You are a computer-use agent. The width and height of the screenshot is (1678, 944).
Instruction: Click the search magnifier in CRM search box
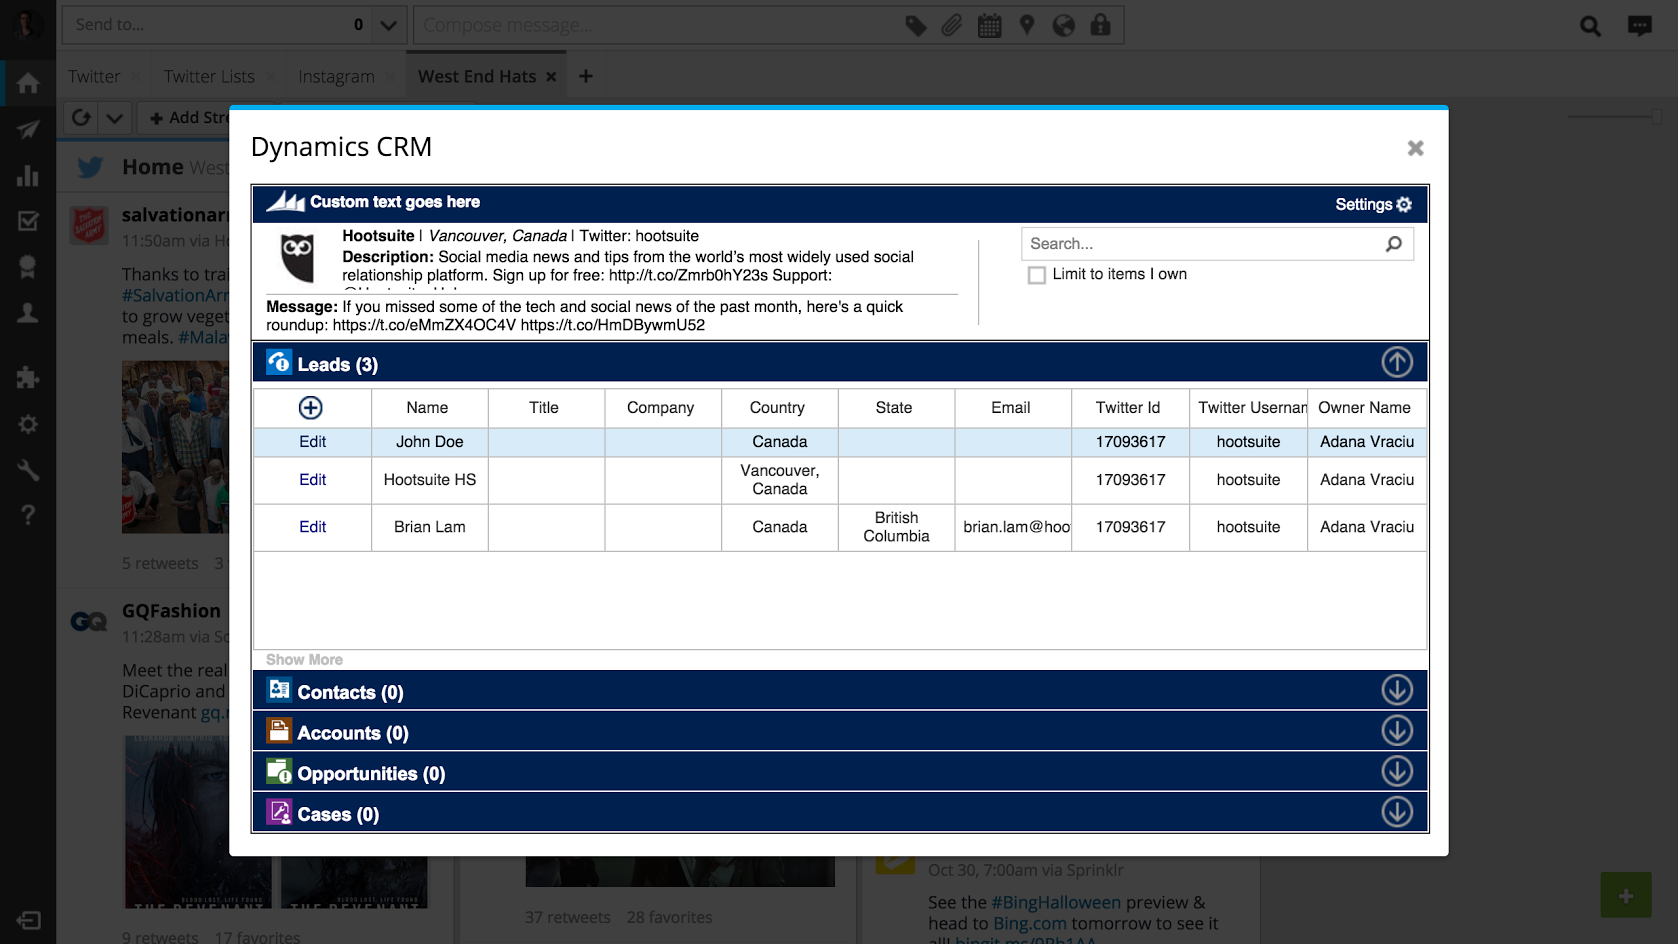[x=1394, y=244]
